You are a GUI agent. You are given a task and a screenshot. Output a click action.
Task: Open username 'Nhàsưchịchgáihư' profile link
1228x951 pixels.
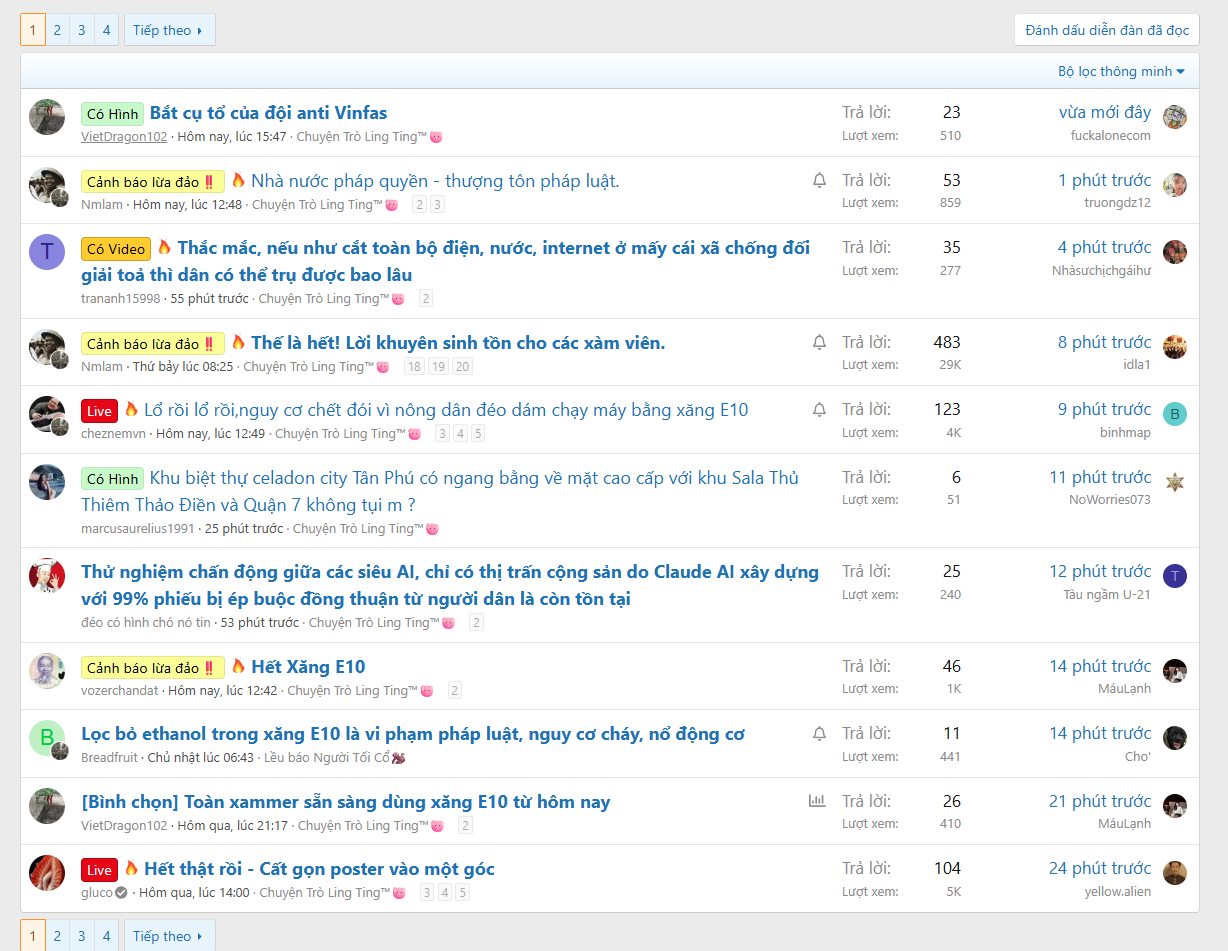(1101, 271)
